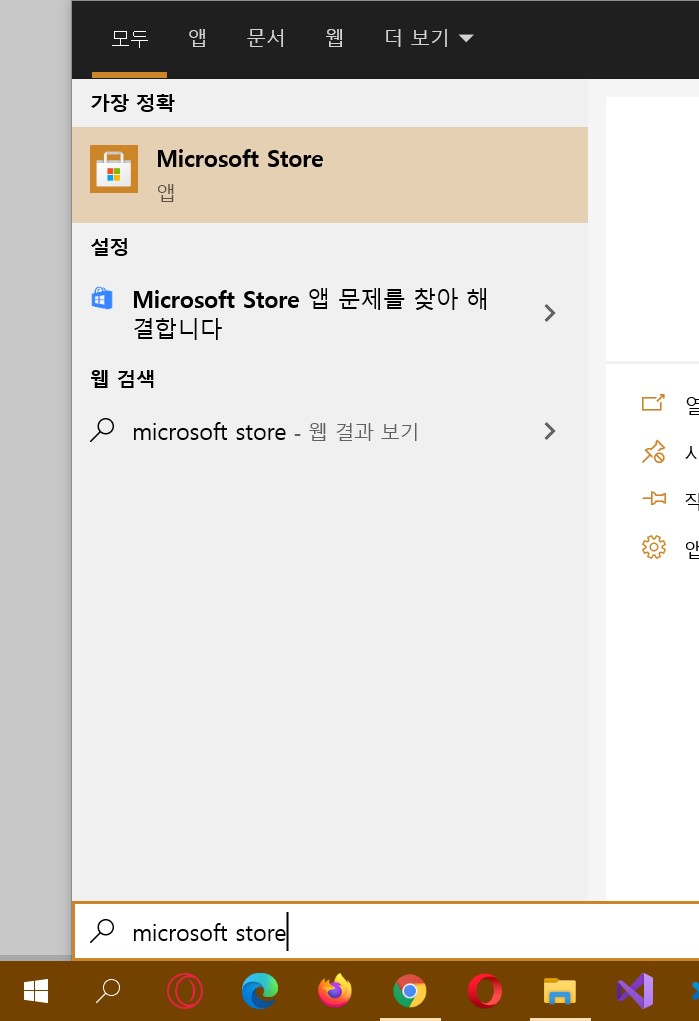Switch to the 웹 tab

click(334, 38)
